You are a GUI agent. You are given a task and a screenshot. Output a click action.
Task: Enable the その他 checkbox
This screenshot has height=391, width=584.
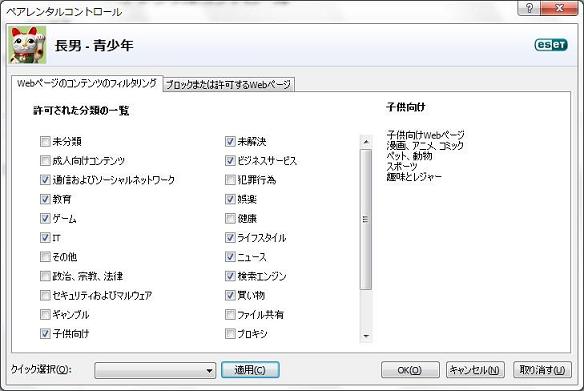[45, 257]
